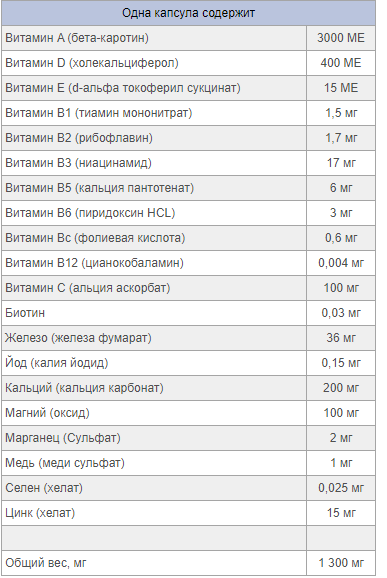Click the Витамин B3 (ниацинамид) label
The width and height of the screenshot is (387, 578).
[79, 163]
